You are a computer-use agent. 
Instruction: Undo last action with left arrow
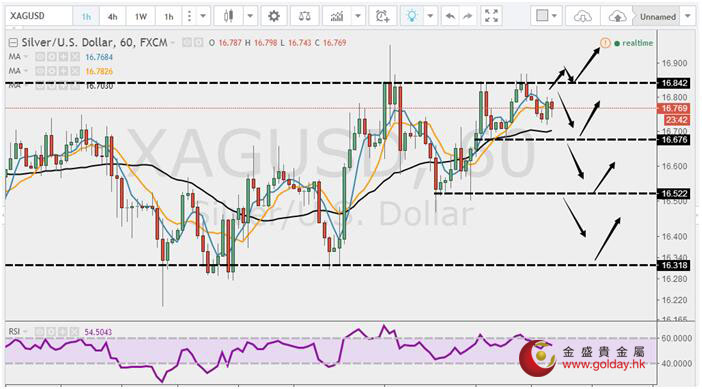pyautogui.click(x=450, y=17)
